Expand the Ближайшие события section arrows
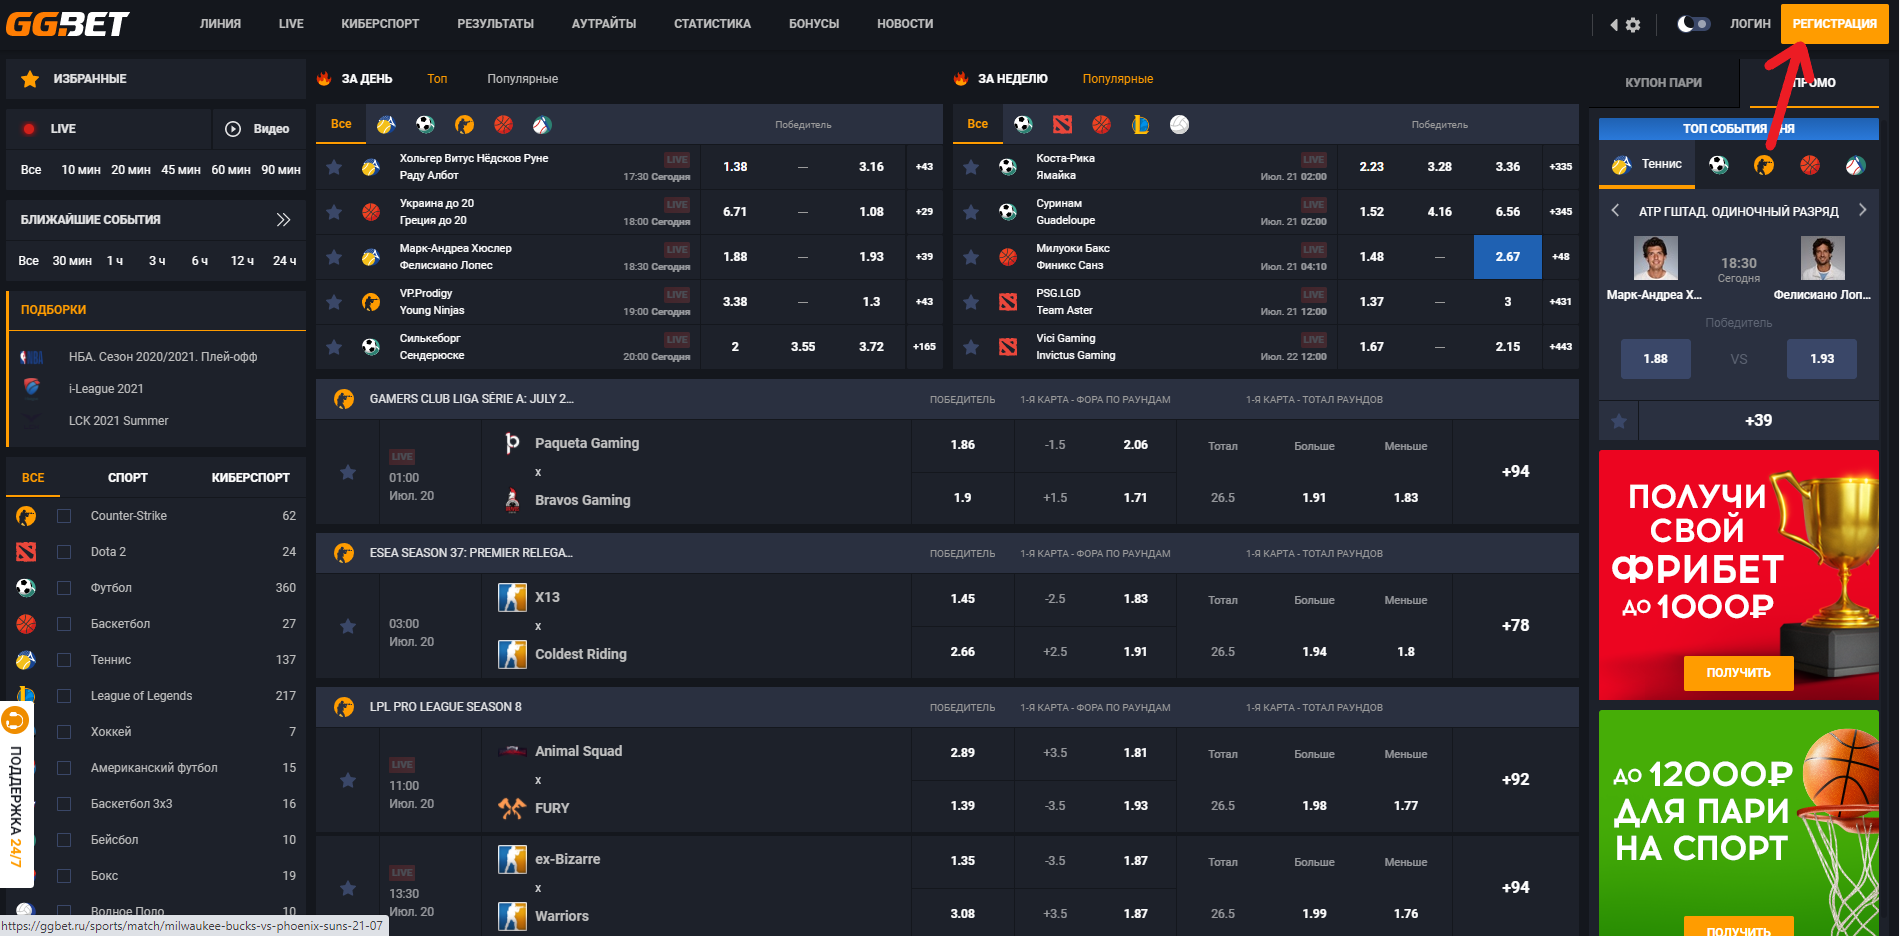Image resolution: width=1900 pixels, height=936 pixels. [x=283, y=220]
